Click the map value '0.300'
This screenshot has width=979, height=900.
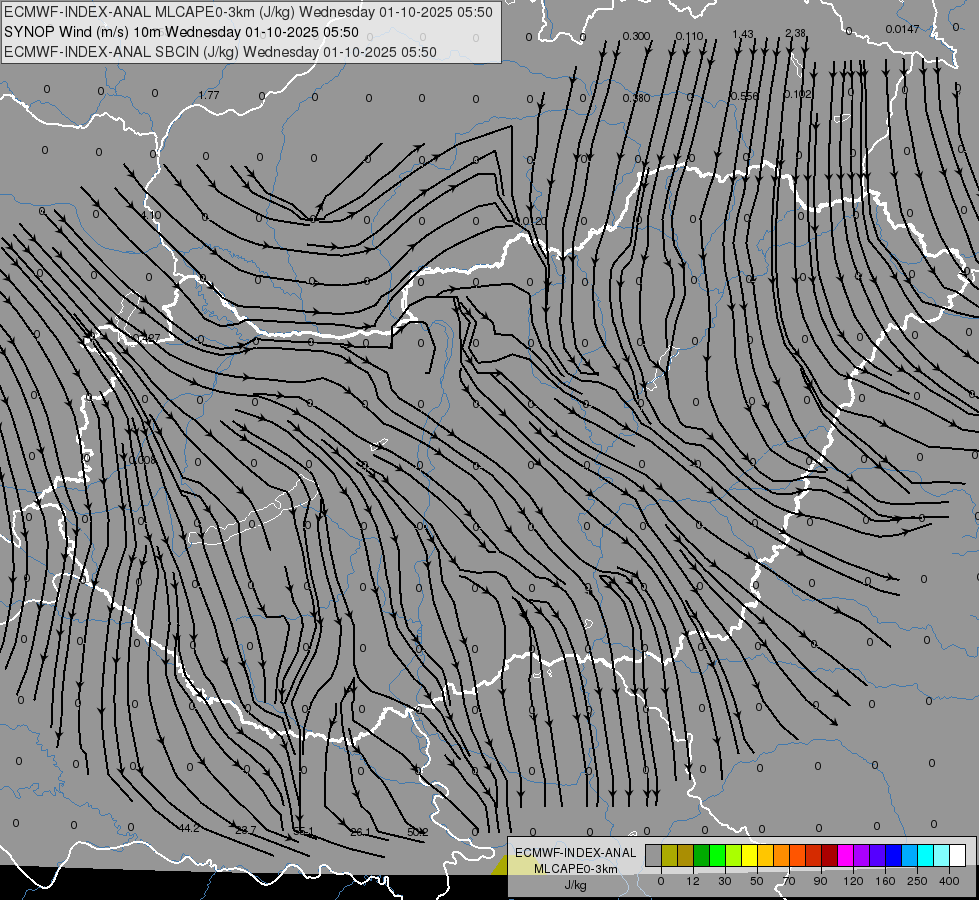point(636,36)
